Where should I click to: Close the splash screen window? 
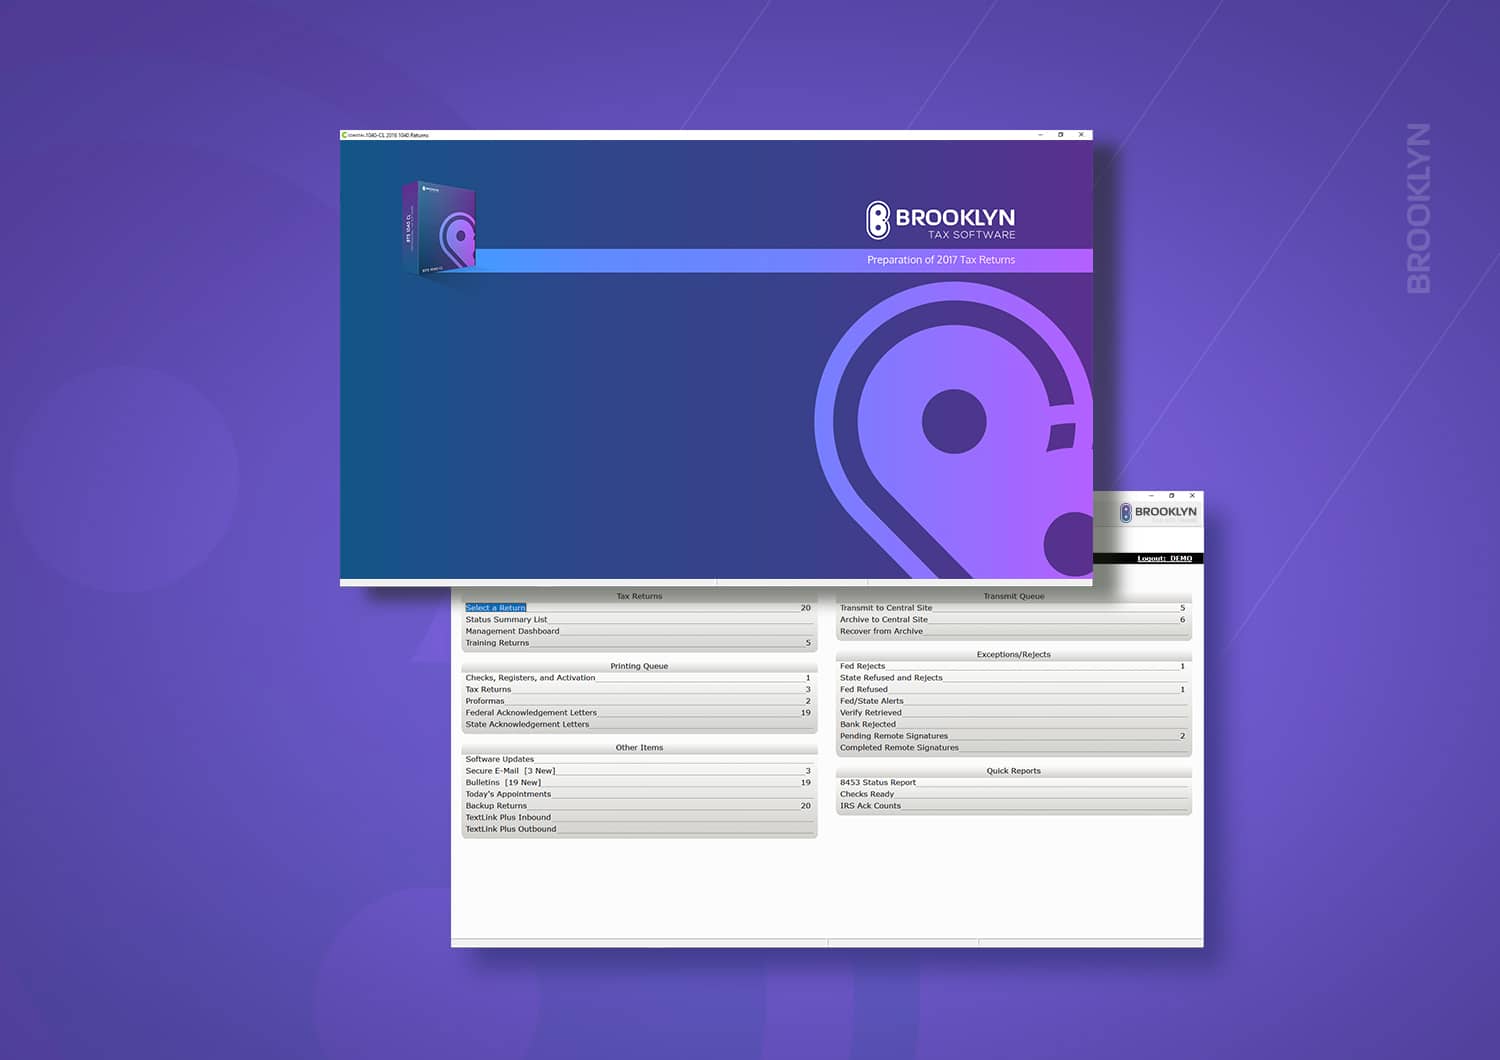pyautogui.click(x=1081, y=135)
